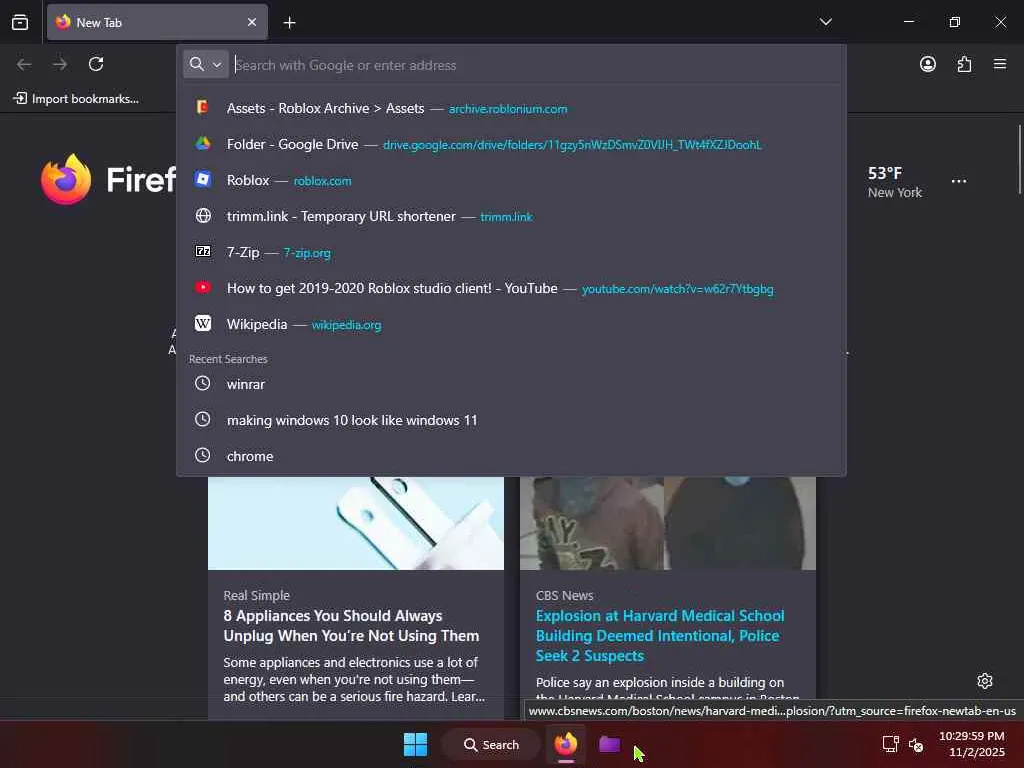
Task: Click the clock icon beside chrome
Action: (203, 455)
